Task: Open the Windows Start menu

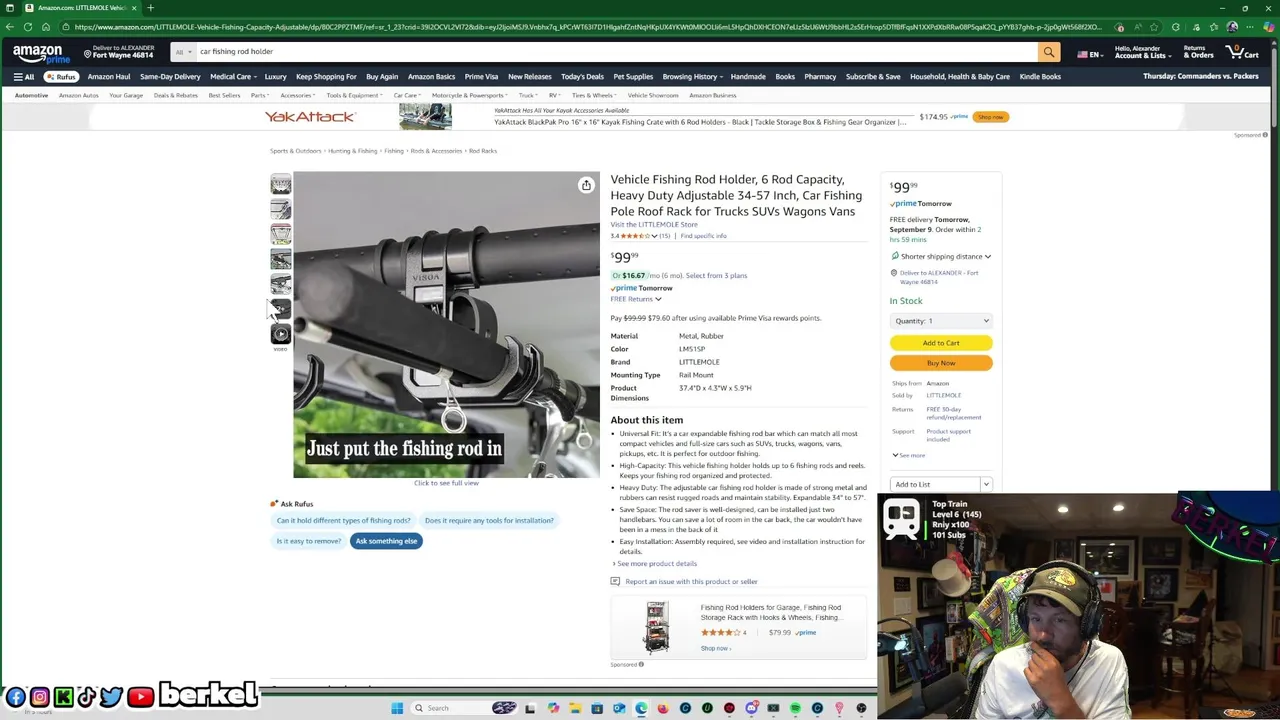Action: click(x=397, y=708)
